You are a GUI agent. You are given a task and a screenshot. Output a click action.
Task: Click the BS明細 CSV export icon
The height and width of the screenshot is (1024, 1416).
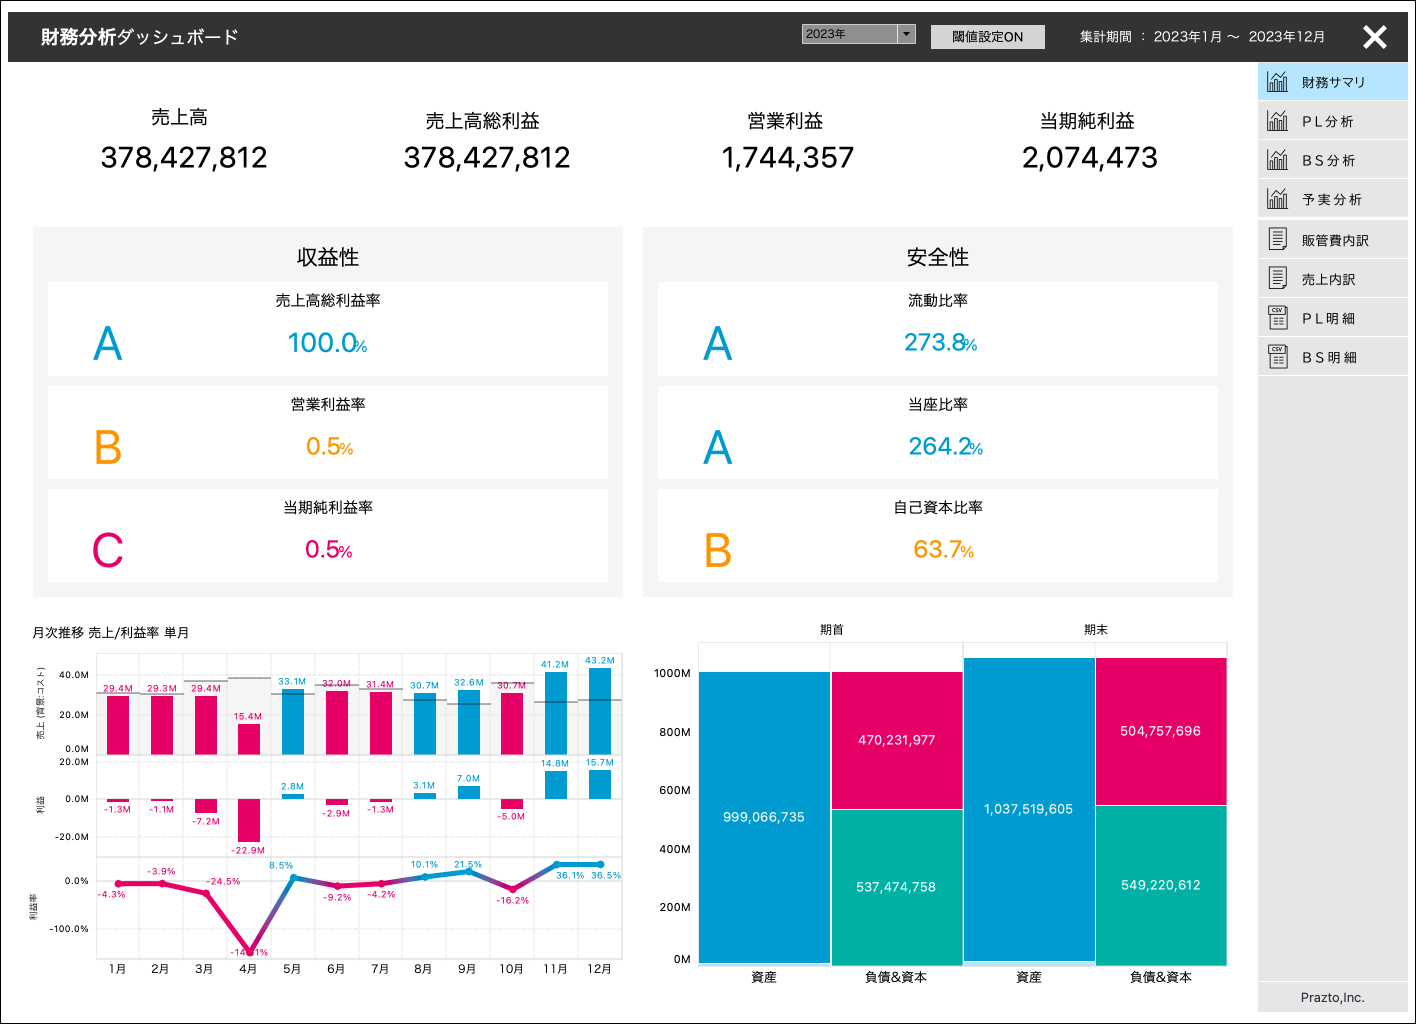click(x=1277, y=356)
